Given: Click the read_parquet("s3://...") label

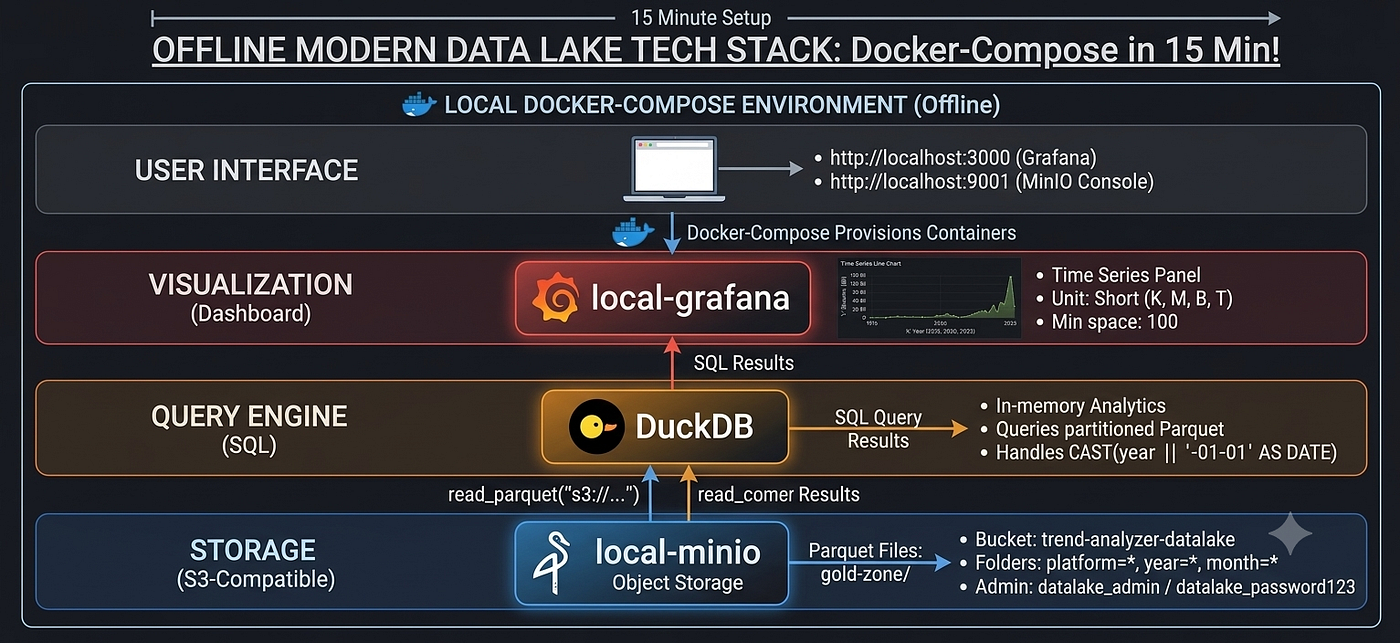Looking at the screenshot, I should click(543, 494).
